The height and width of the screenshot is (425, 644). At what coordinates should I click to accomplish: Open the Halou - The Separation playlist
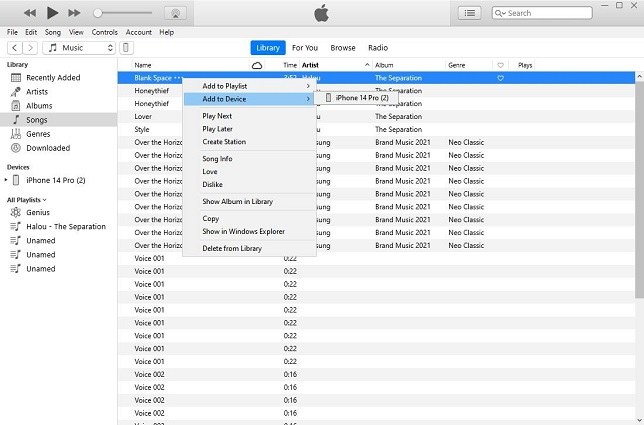pos(58,226)
